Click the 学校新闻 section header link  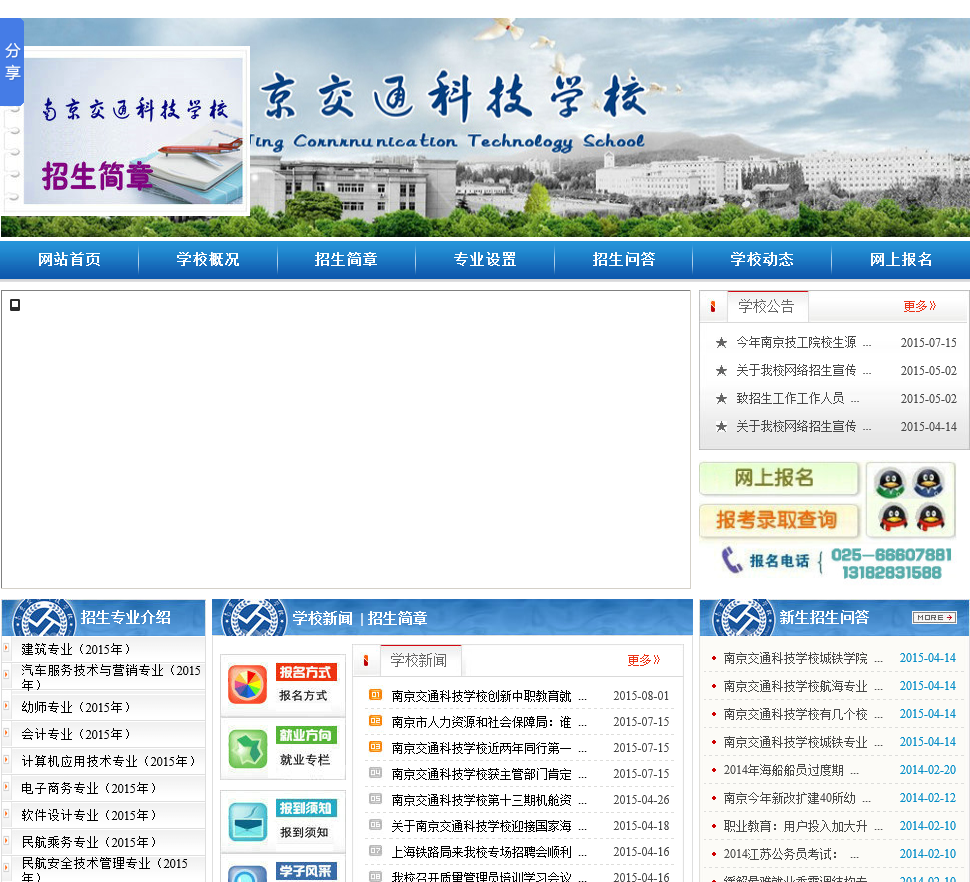pos(322,618)
